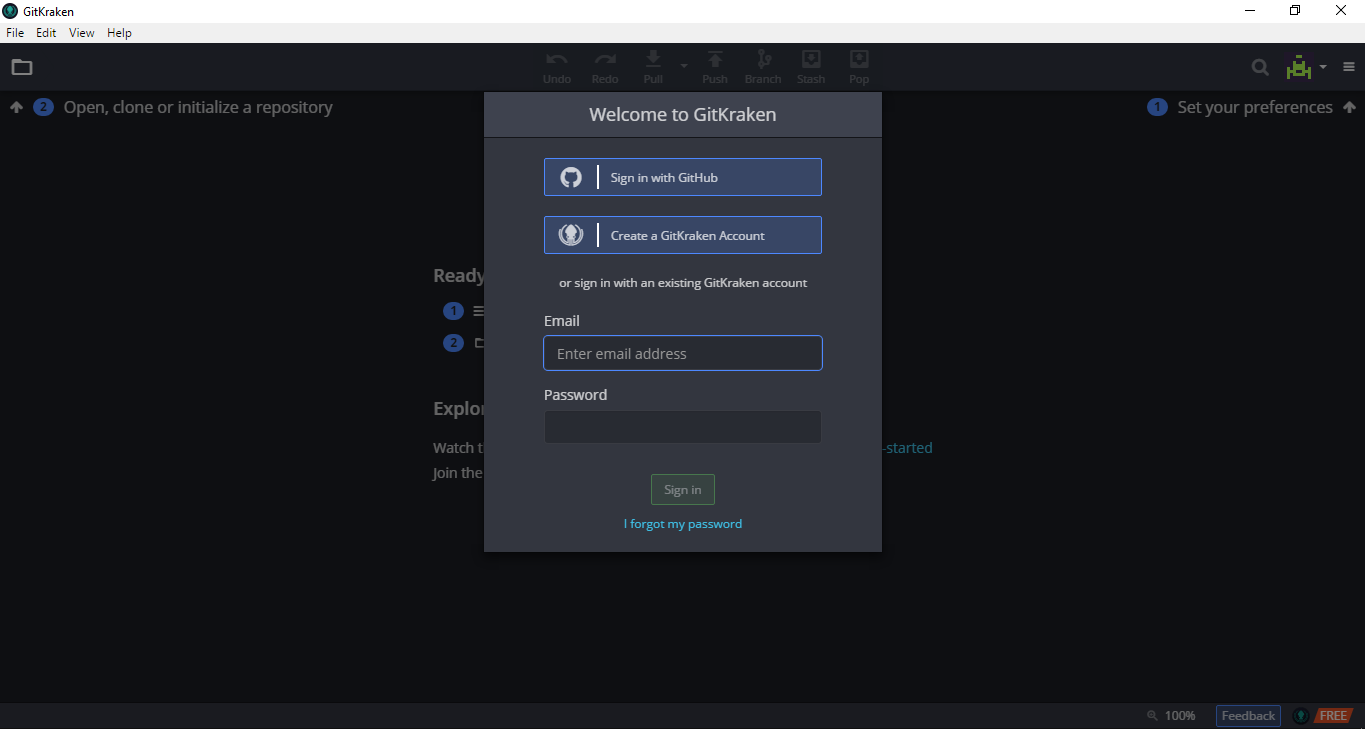The height and width of the screenshot is (729, 1365).
Task: Open the search magnifier icon
Action: click(x=1260, y=67)
